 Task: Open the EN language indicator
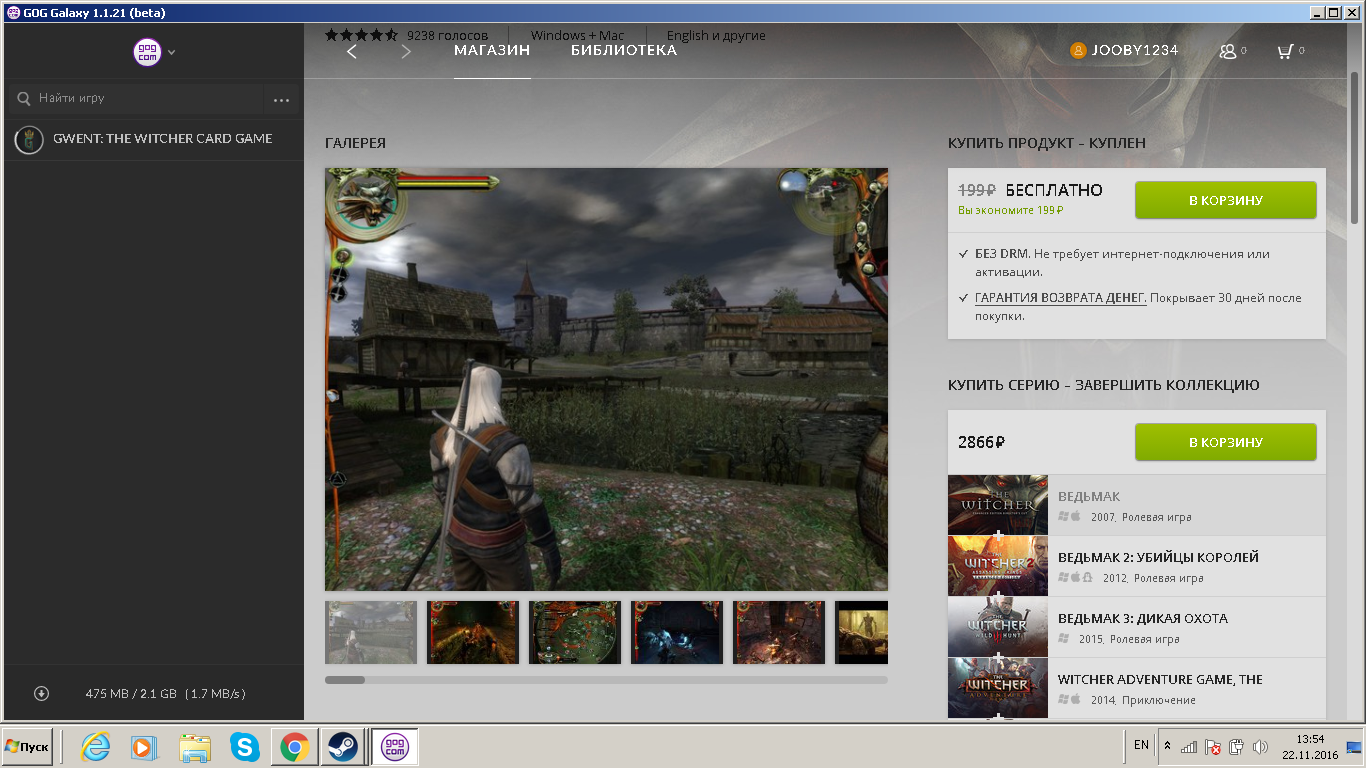(1141, 745)
